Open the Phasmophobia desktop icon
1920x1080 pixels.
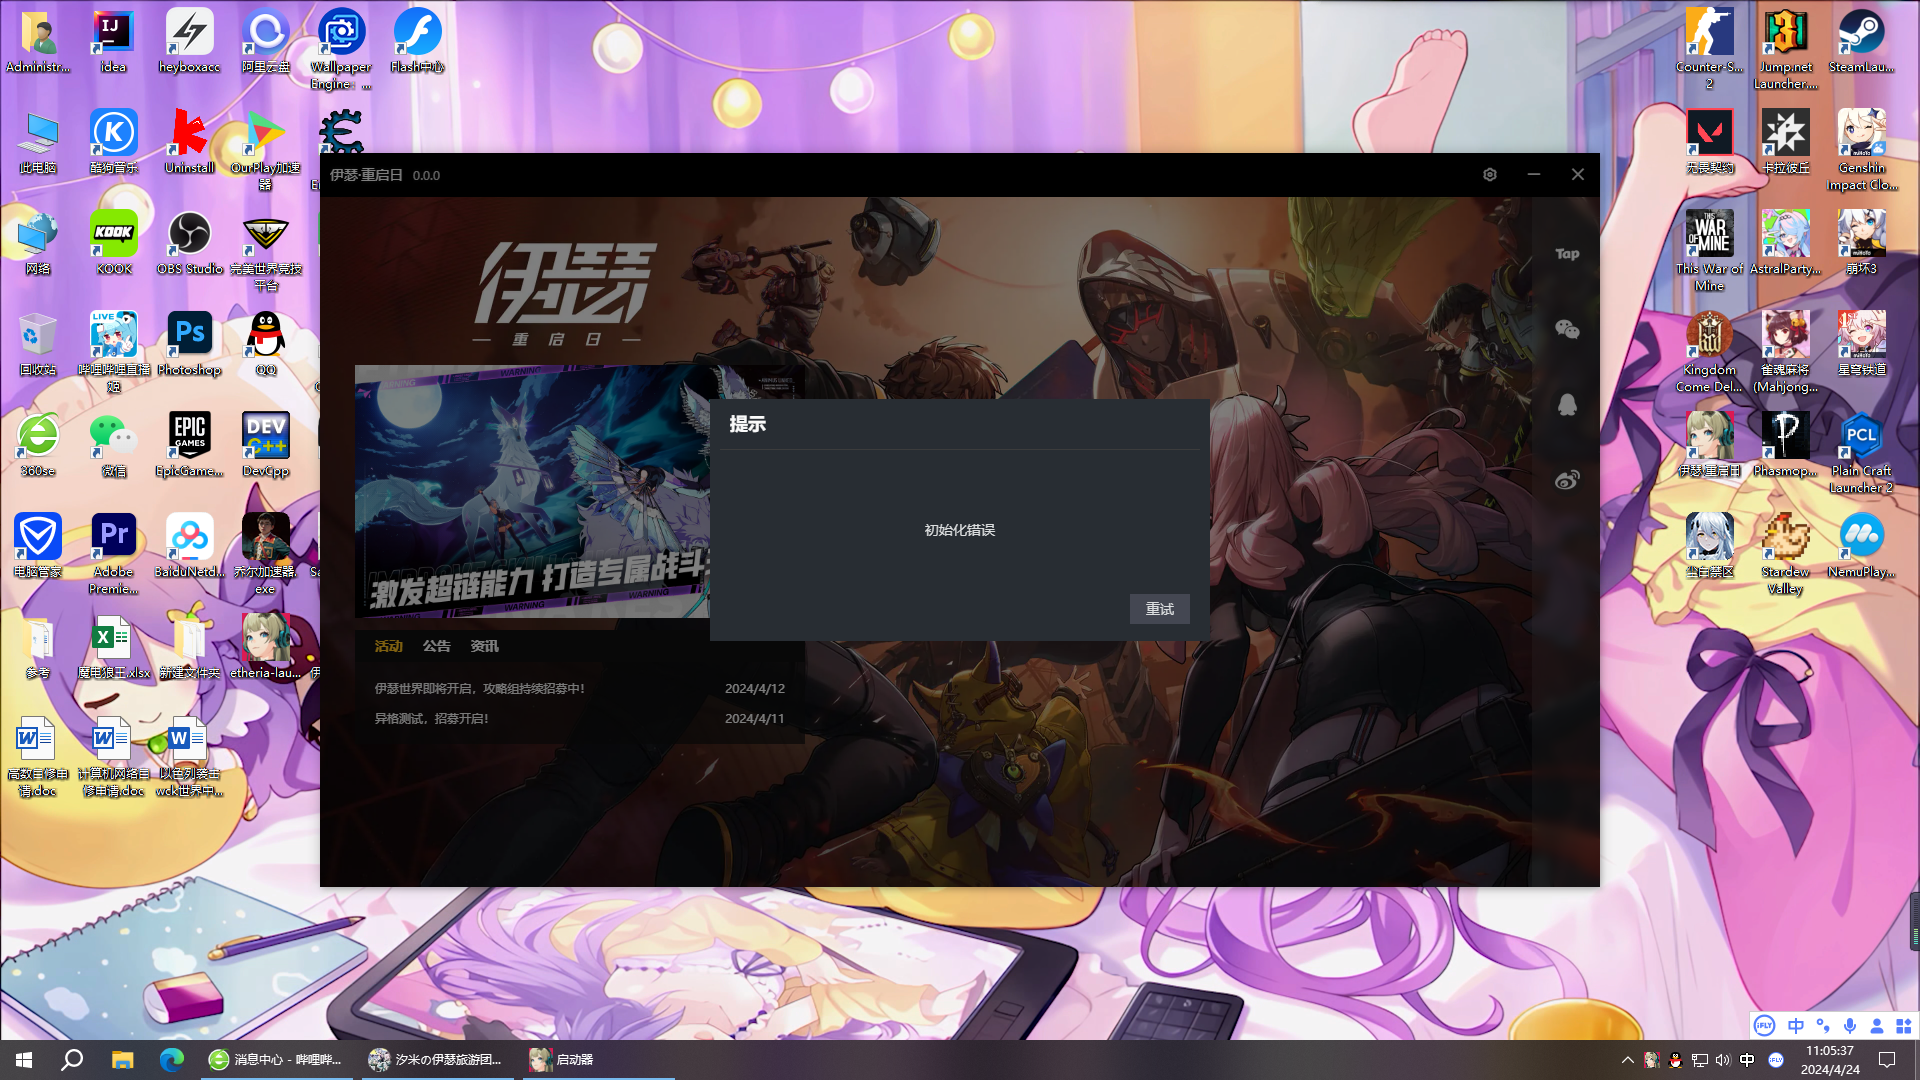click(1785, 445)
